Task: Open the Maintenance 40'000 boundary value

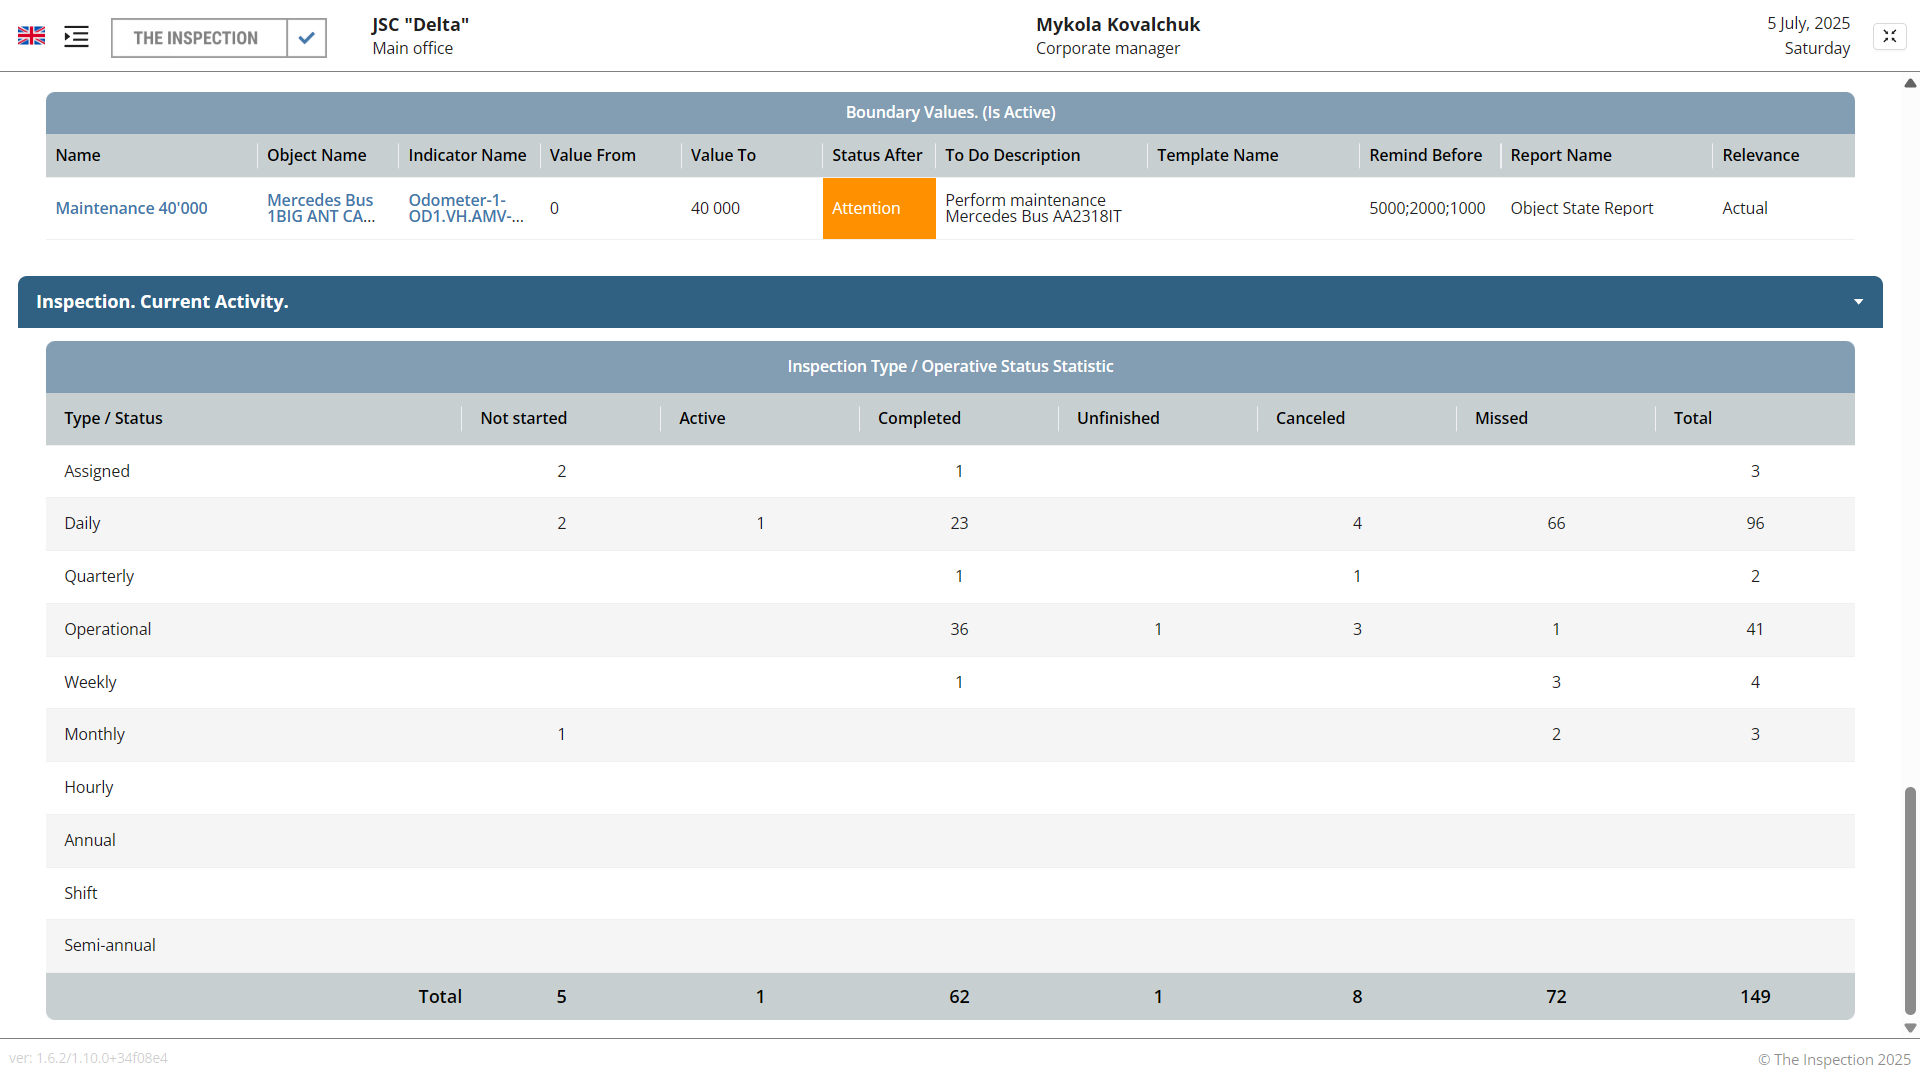Action: coord(131,208)
